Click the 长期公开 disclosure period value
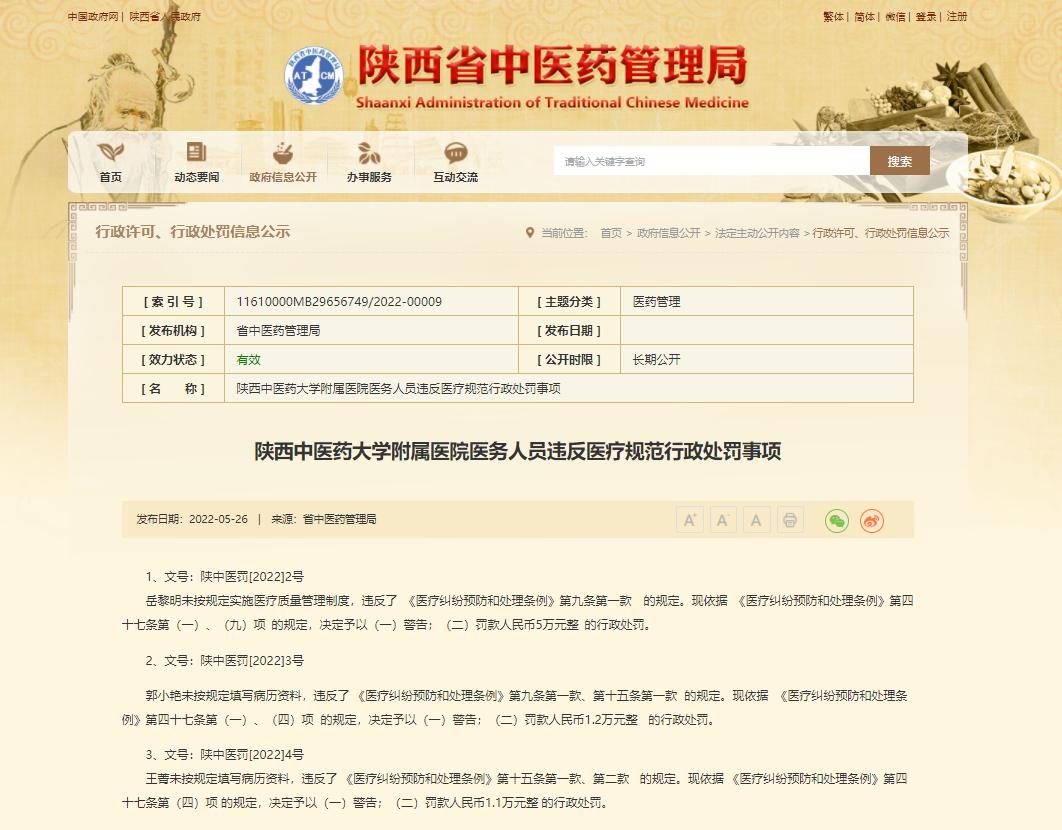The height and width of the screenshot is (830, 1062). point(656,360)
